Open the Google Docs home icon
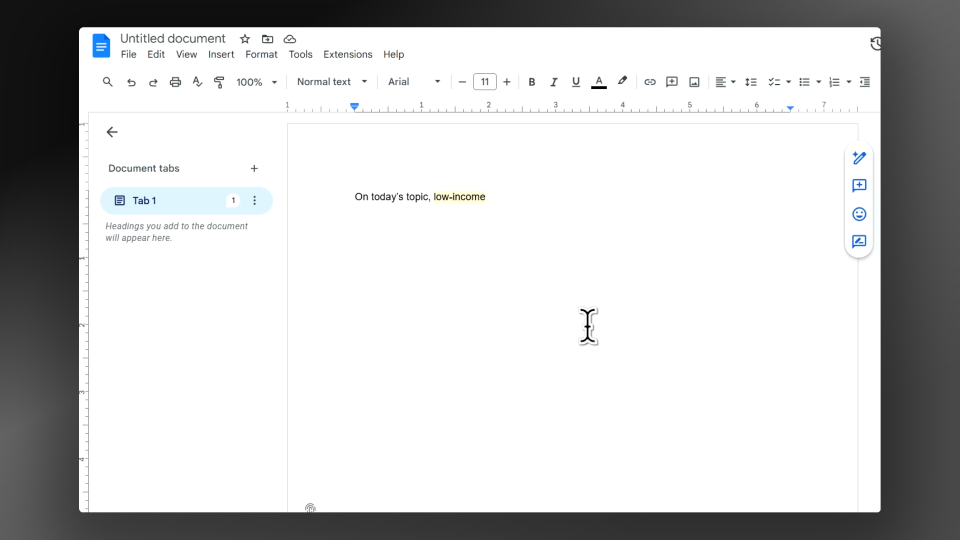 point(101,46)
